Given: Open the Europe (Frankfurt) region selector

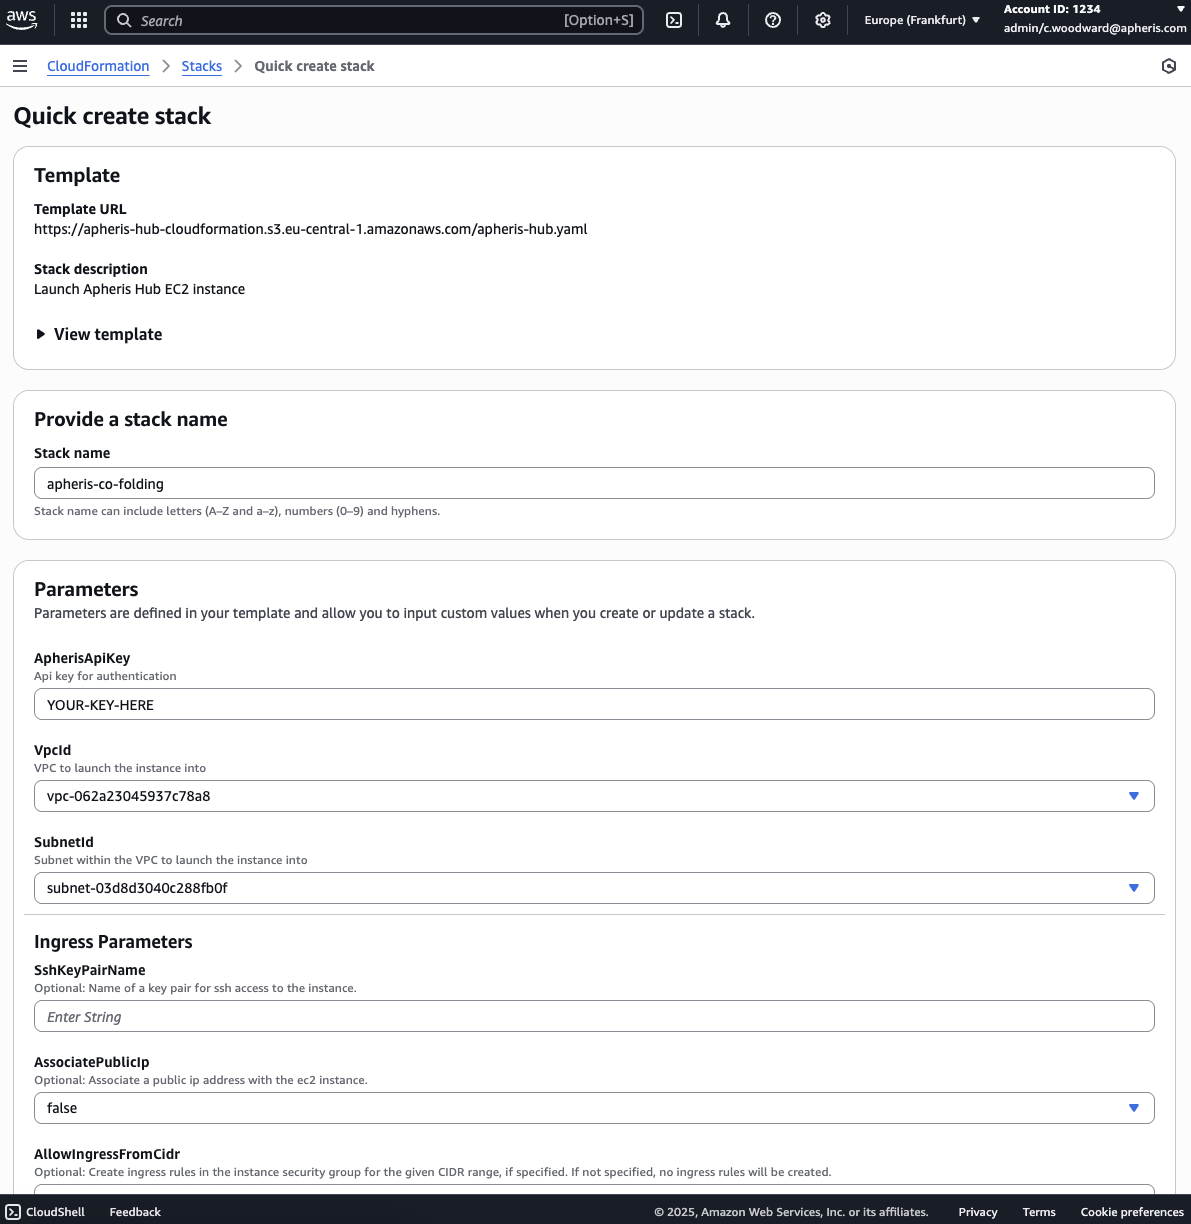Looking at the screenshot, I should (x=922, y=20).
